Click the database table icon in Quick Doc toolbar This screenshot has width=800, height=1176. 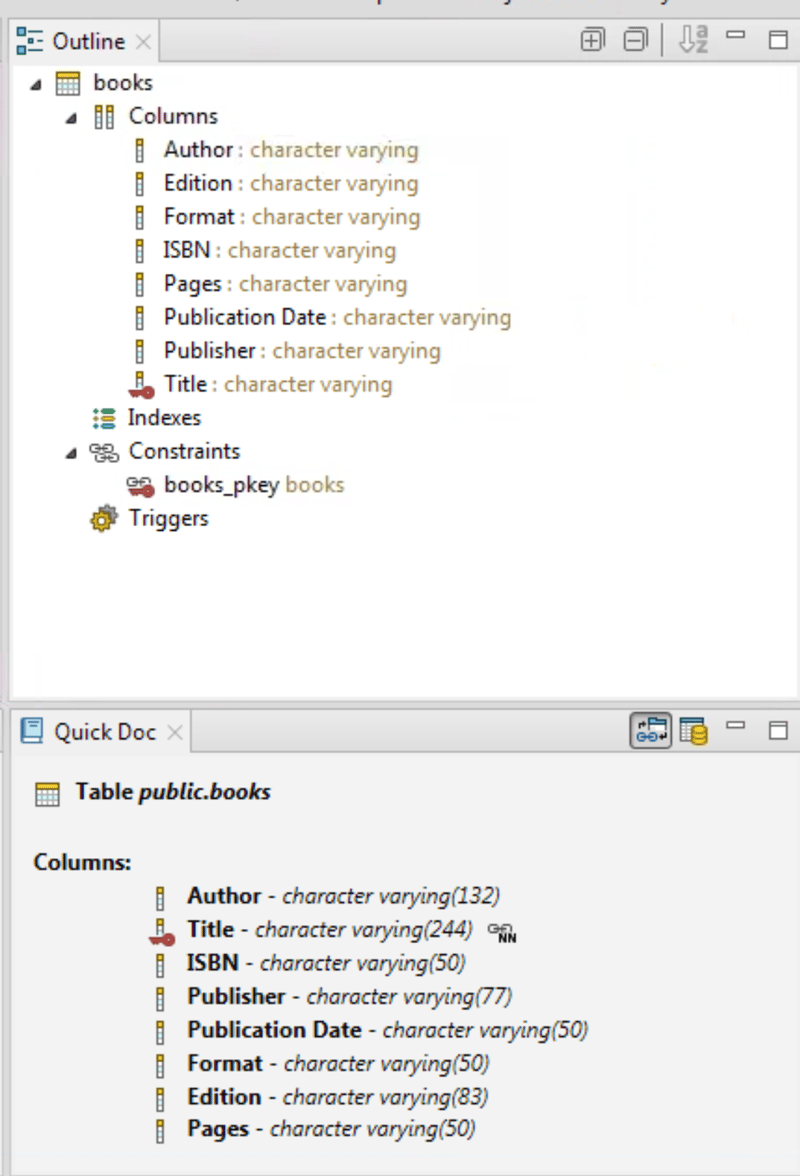pyautogui.click(x=694, y=730)
